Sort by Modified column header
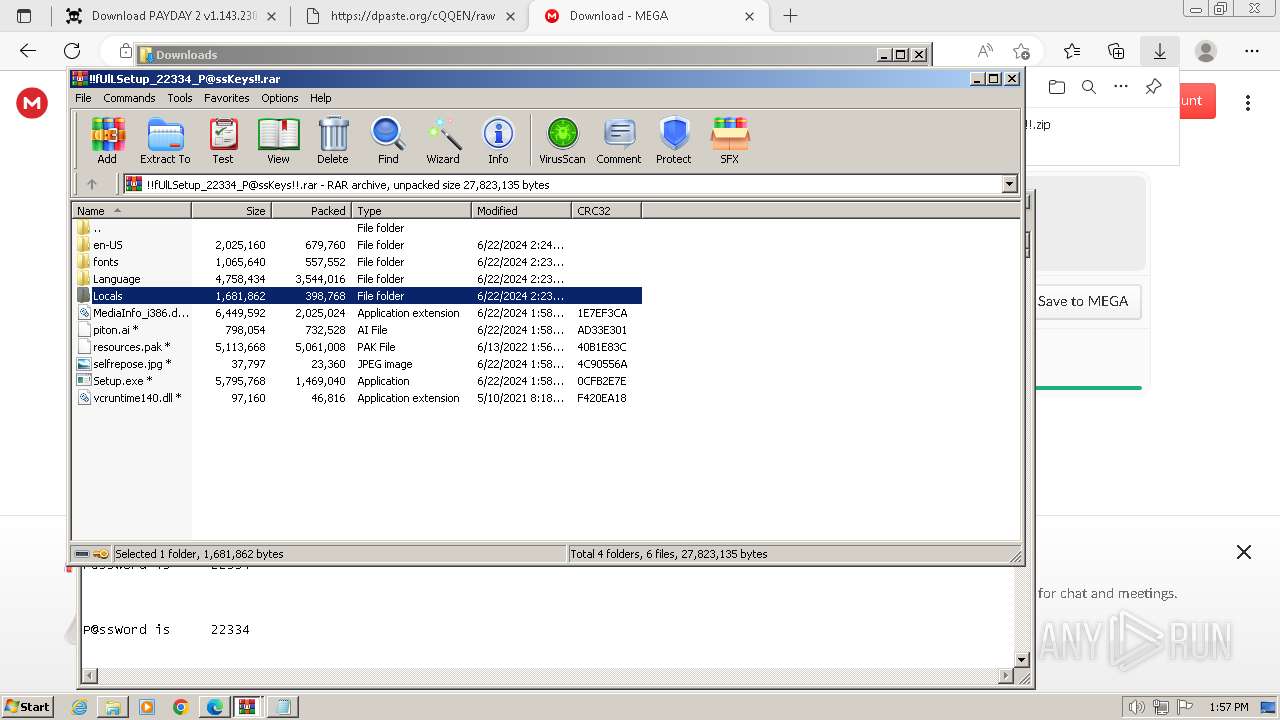1280x720 pixels. [x=521, y=210]
